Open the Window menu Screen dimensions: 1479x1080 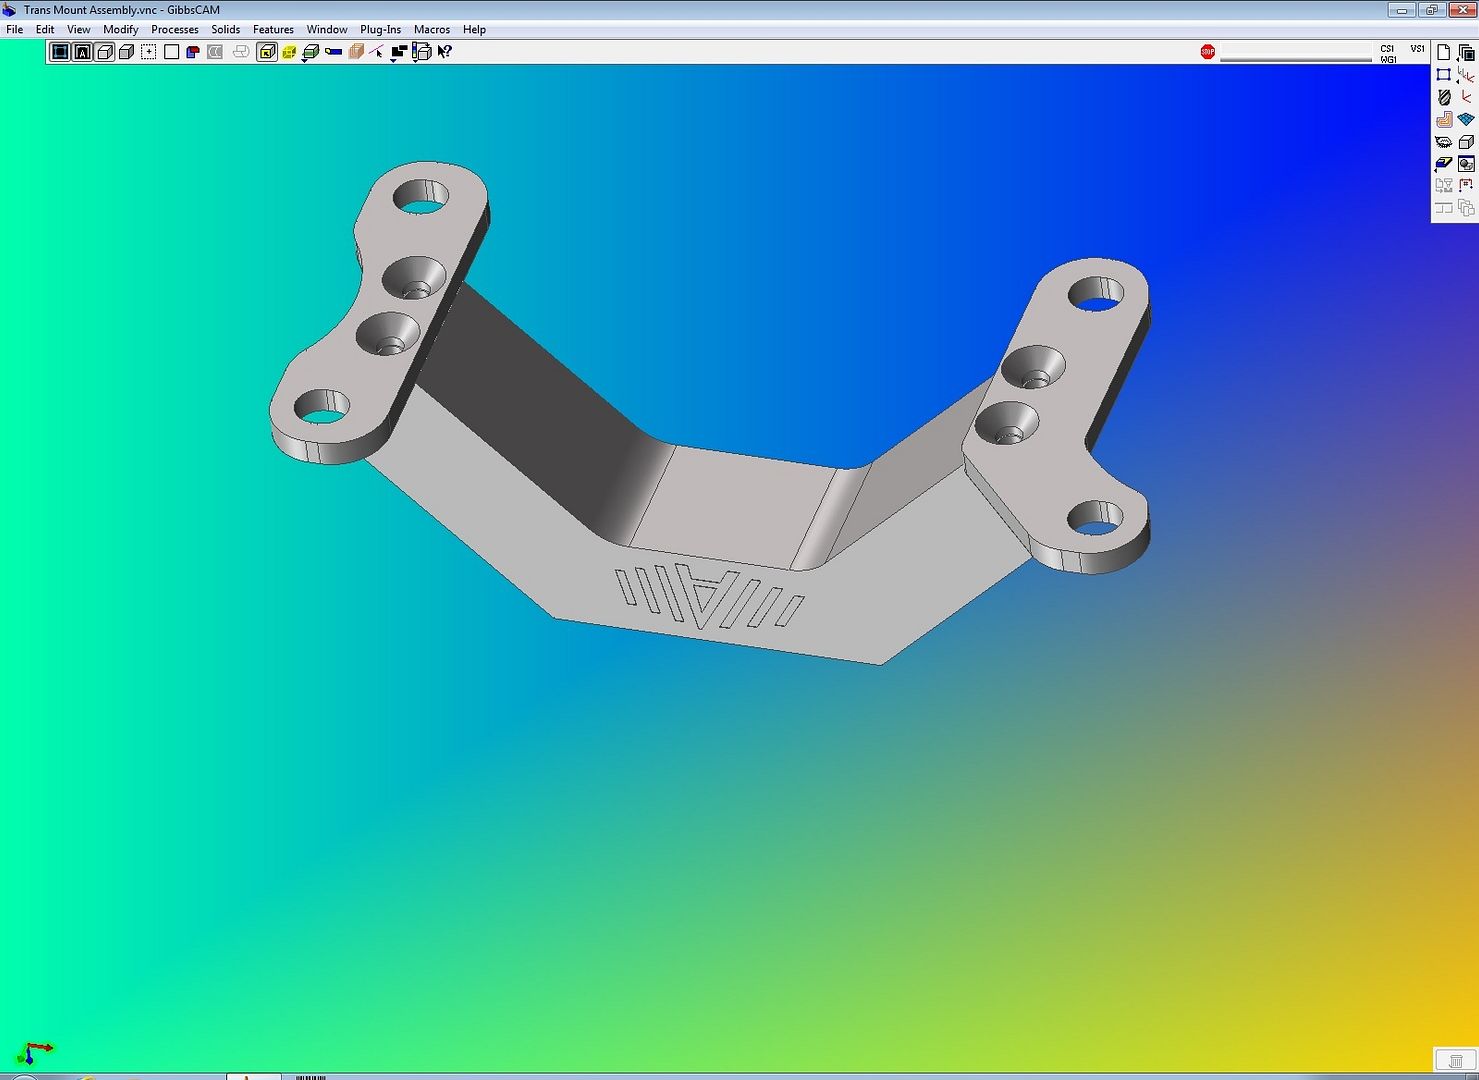[x=327, y=29]
